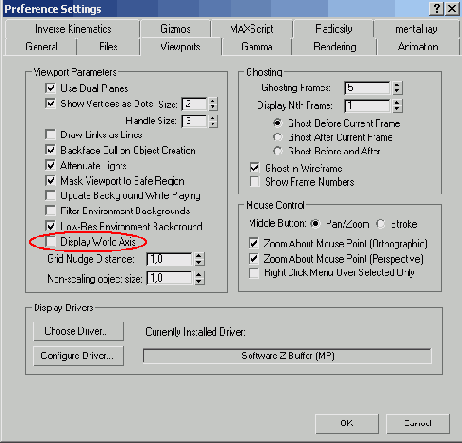Confirm settings with the OK button
This screenshot has height=443, width=462.
(347, 423)
